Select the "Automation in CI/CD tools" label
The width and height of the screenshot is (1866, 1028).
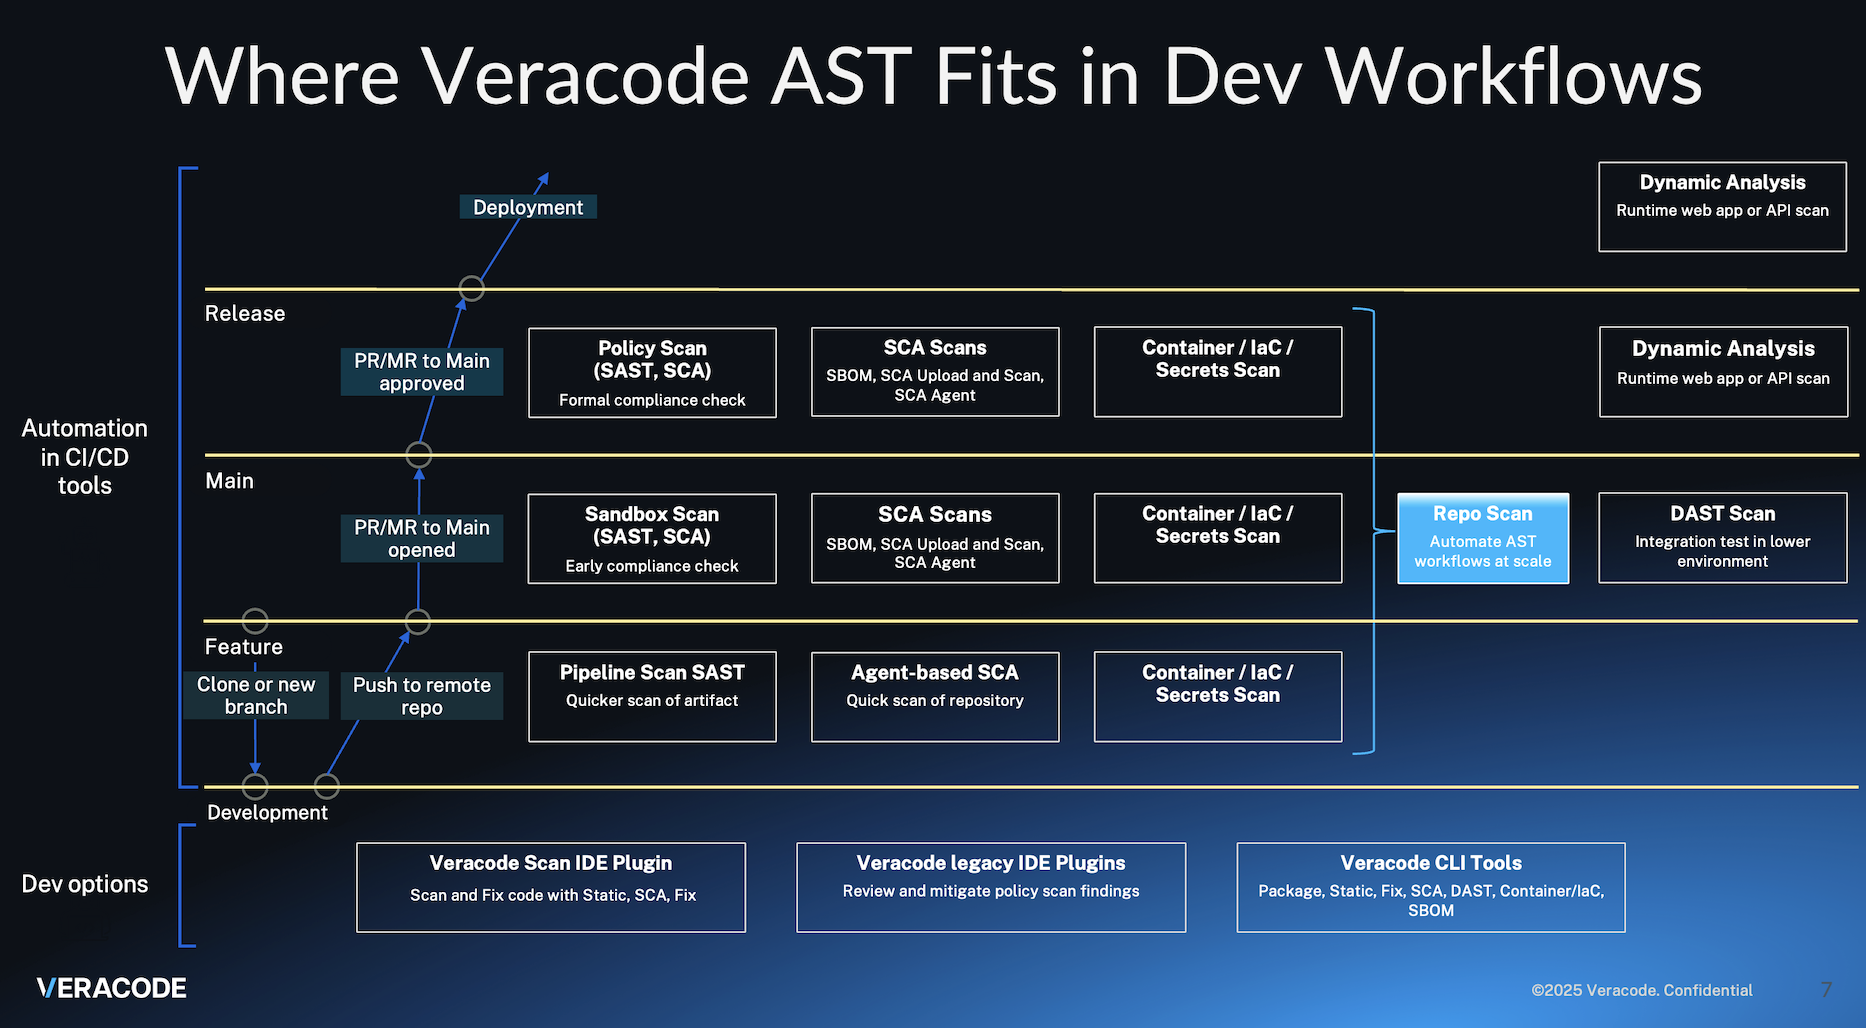[85, 457]
